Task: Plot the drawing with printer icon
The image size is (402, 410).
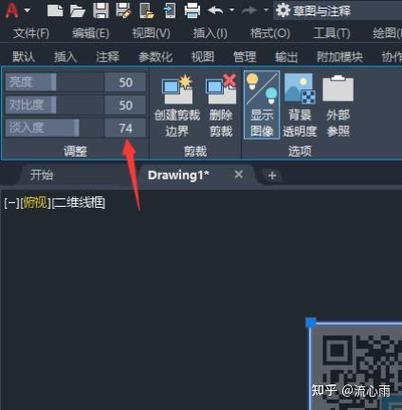Action: [192, 10]
